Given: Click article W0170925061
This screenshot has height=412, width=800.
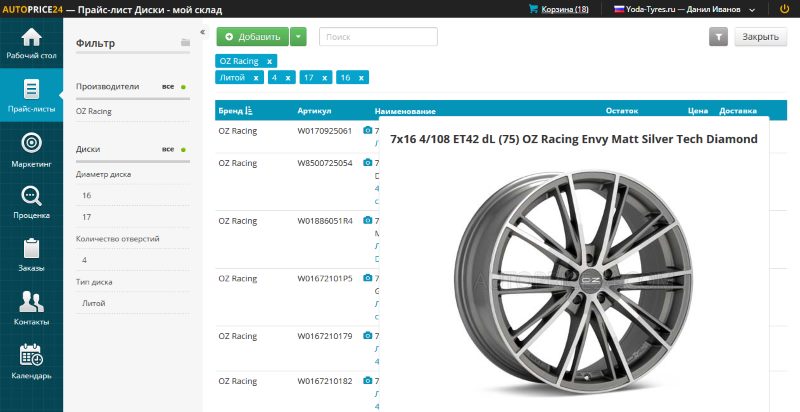Looking at the screenshot, I should [x=324, y=131].
